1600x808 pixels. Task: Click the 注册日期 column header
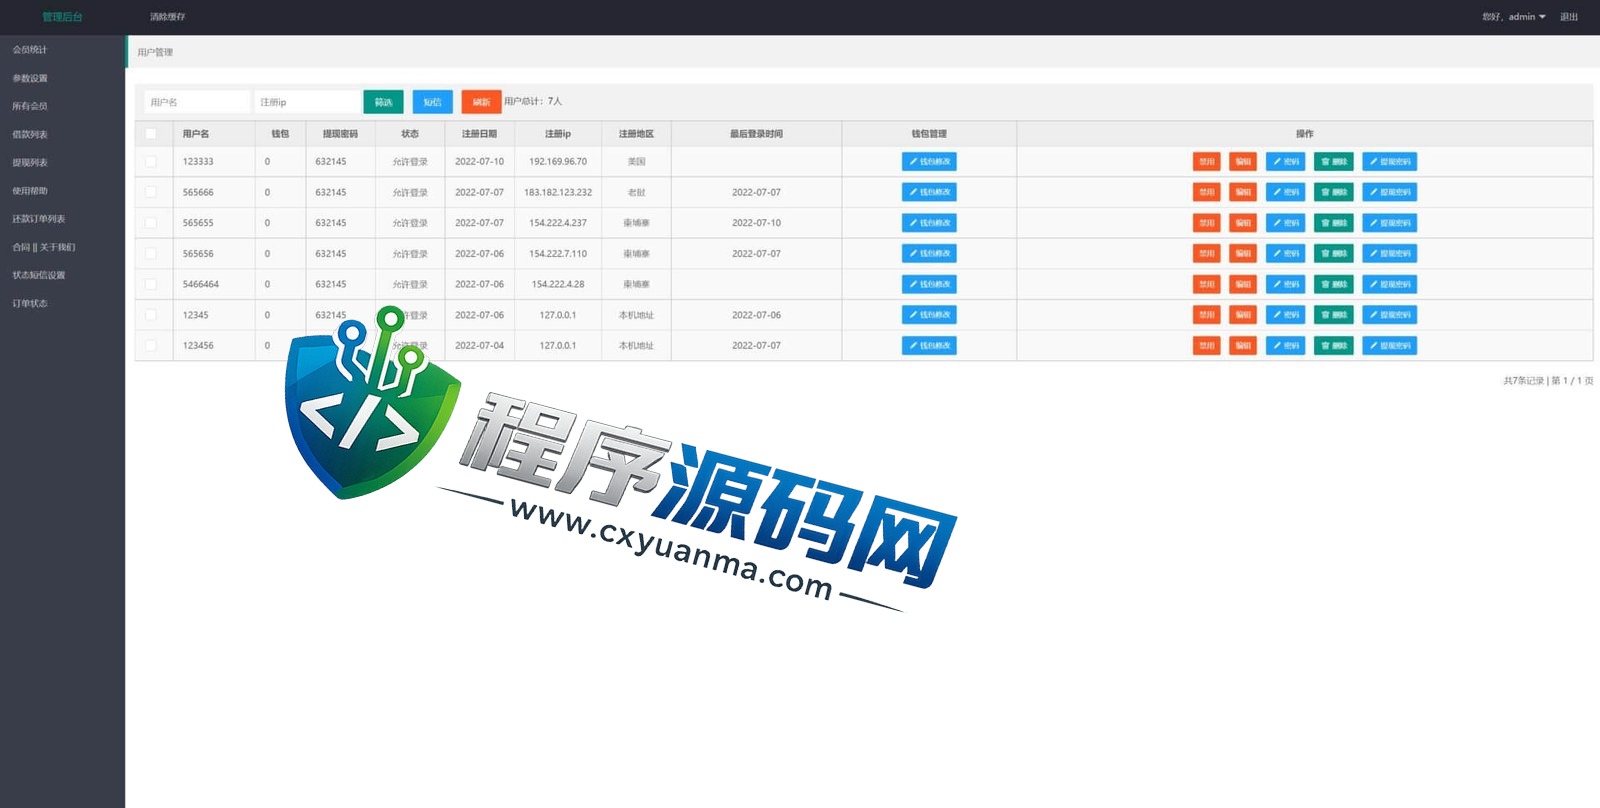(479, 133)
